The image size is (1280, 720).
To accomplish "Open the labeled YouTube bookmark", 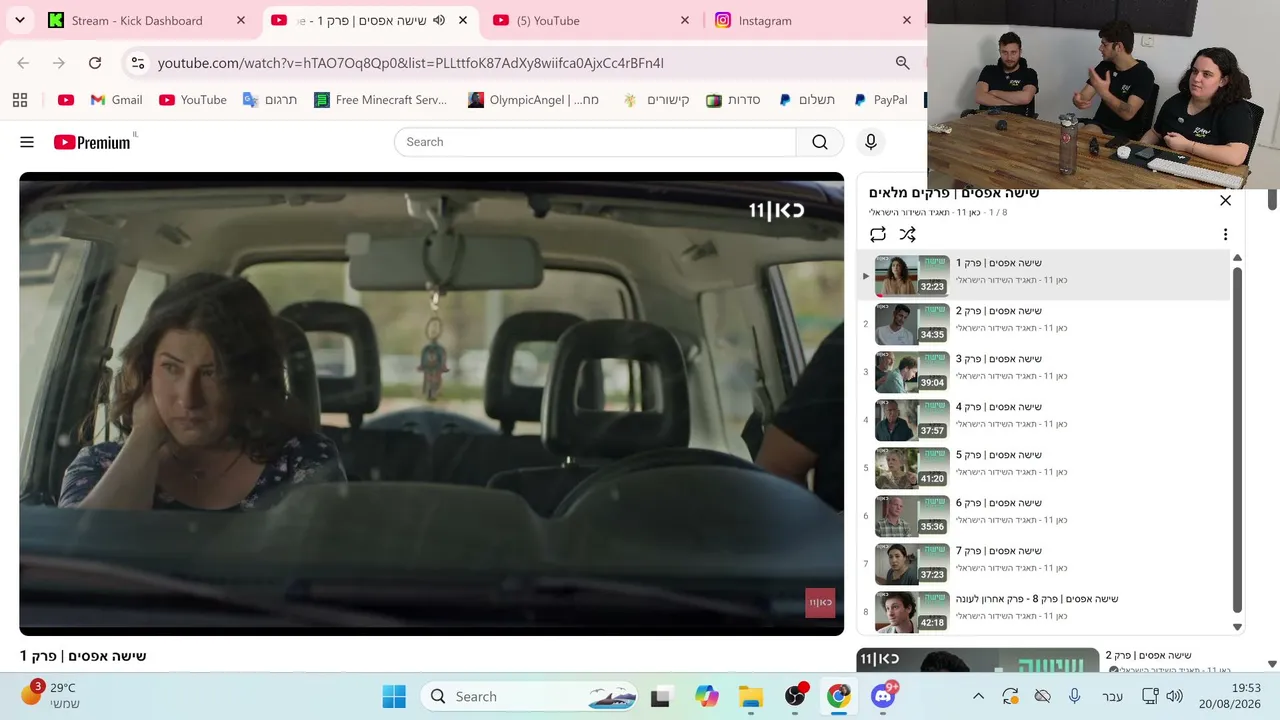I will coord(193,100).
